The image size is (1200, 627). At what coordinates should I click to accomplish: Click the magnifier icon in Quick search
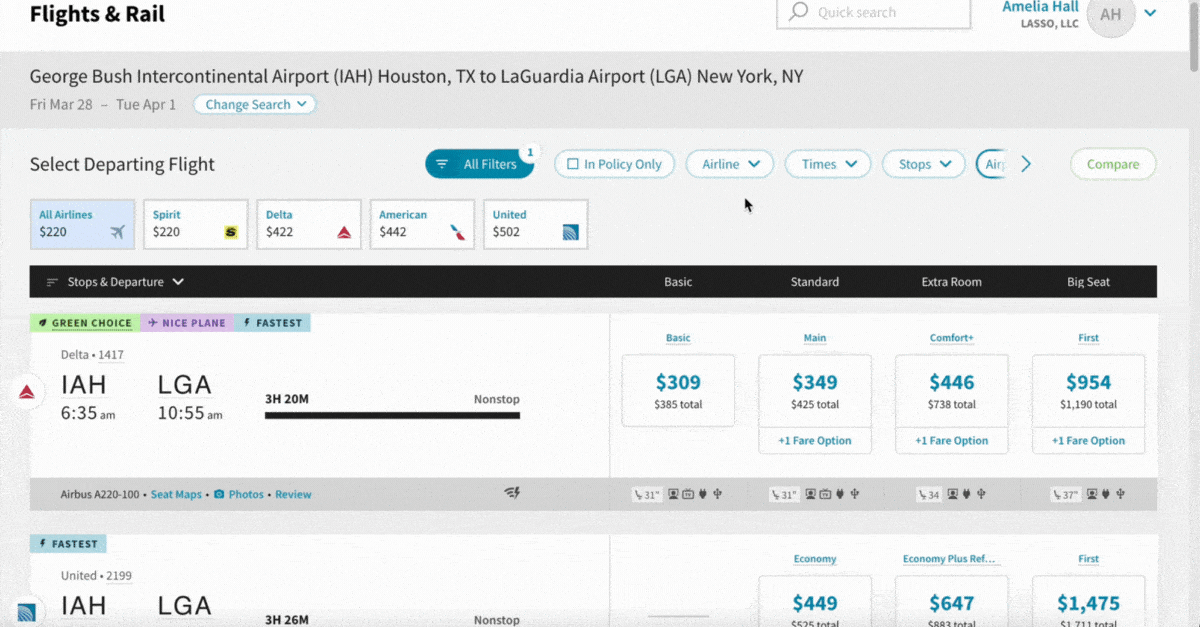click(798, 13)
